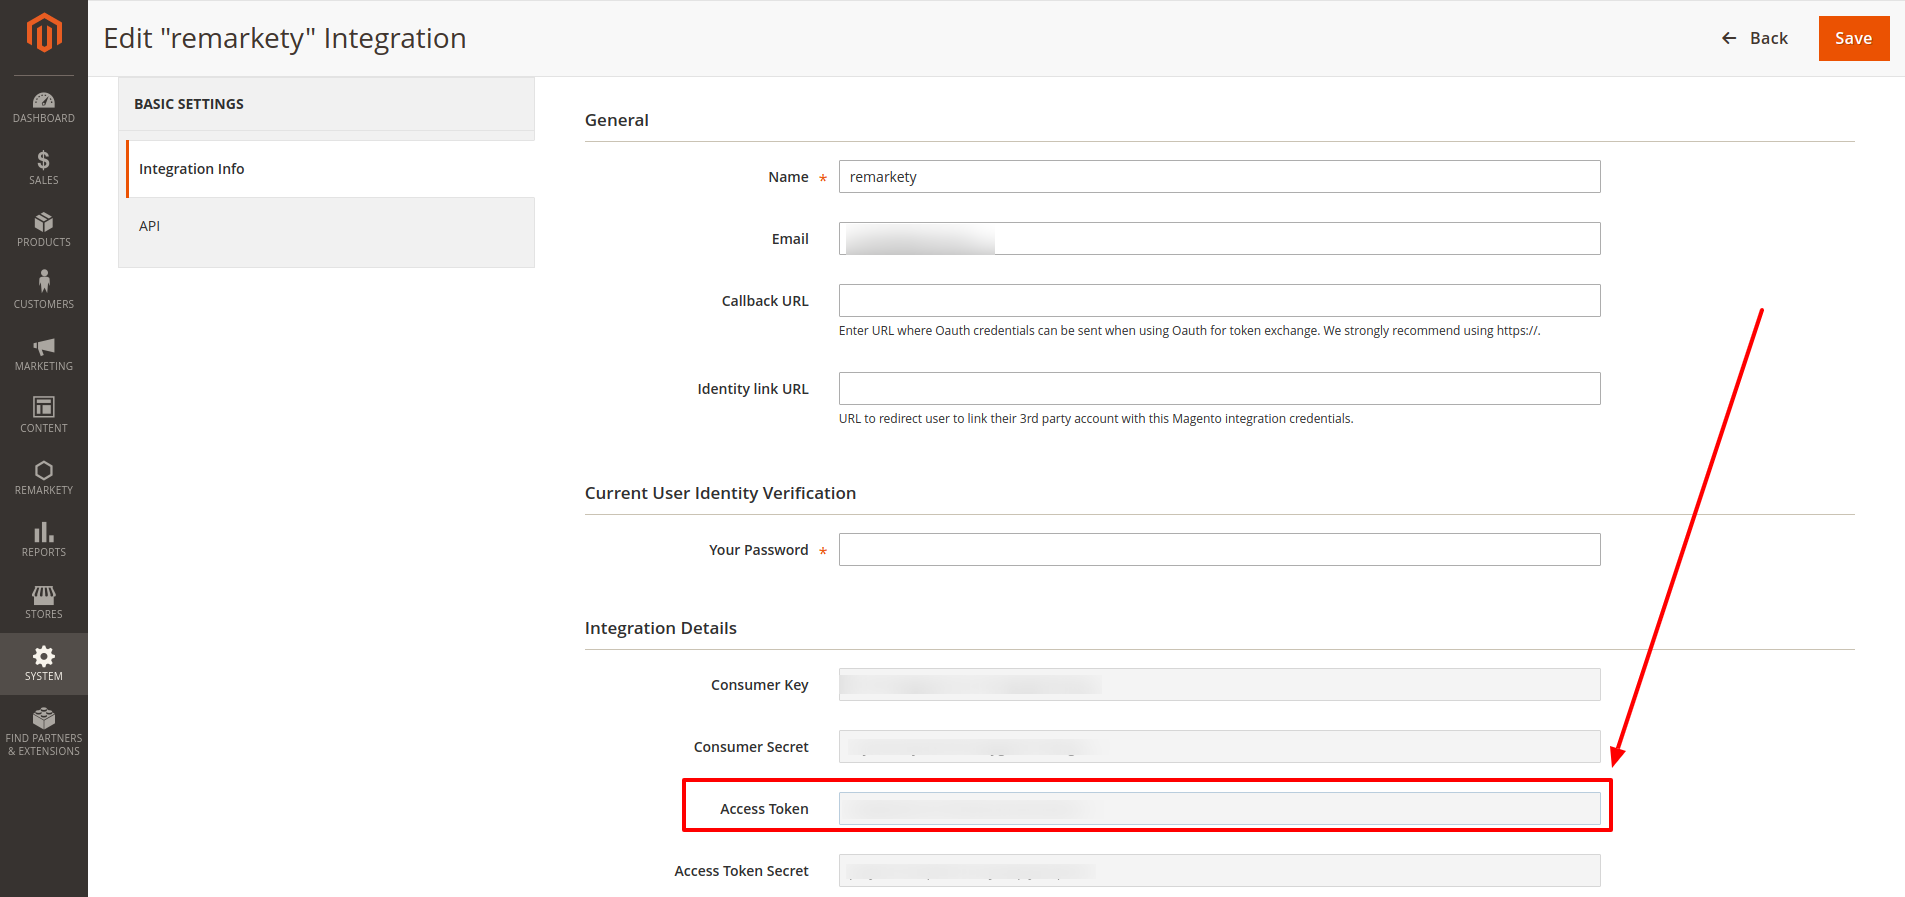Click the Identity link URL field
This screenshot has height=897, width=1905.
coord(1219,389)
